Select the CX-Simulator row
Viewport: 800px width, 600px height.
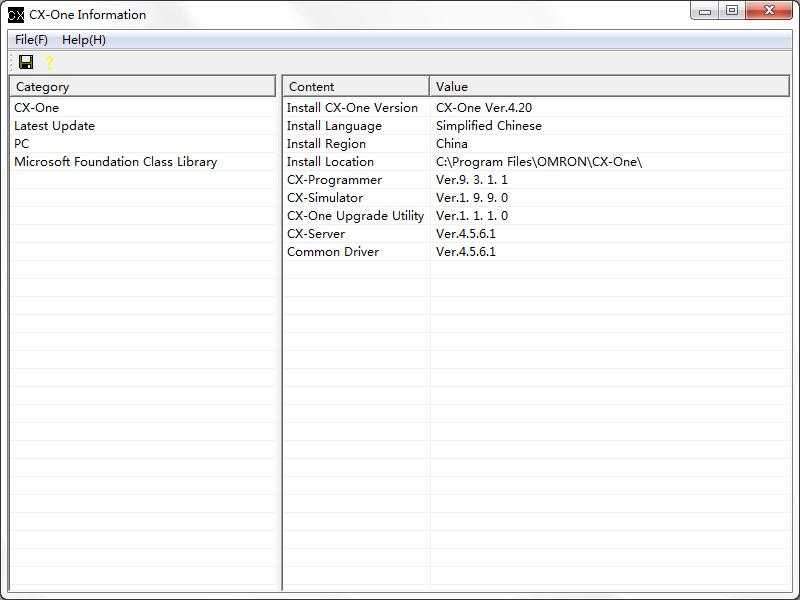pyautogui.click(x=325, y=198)
